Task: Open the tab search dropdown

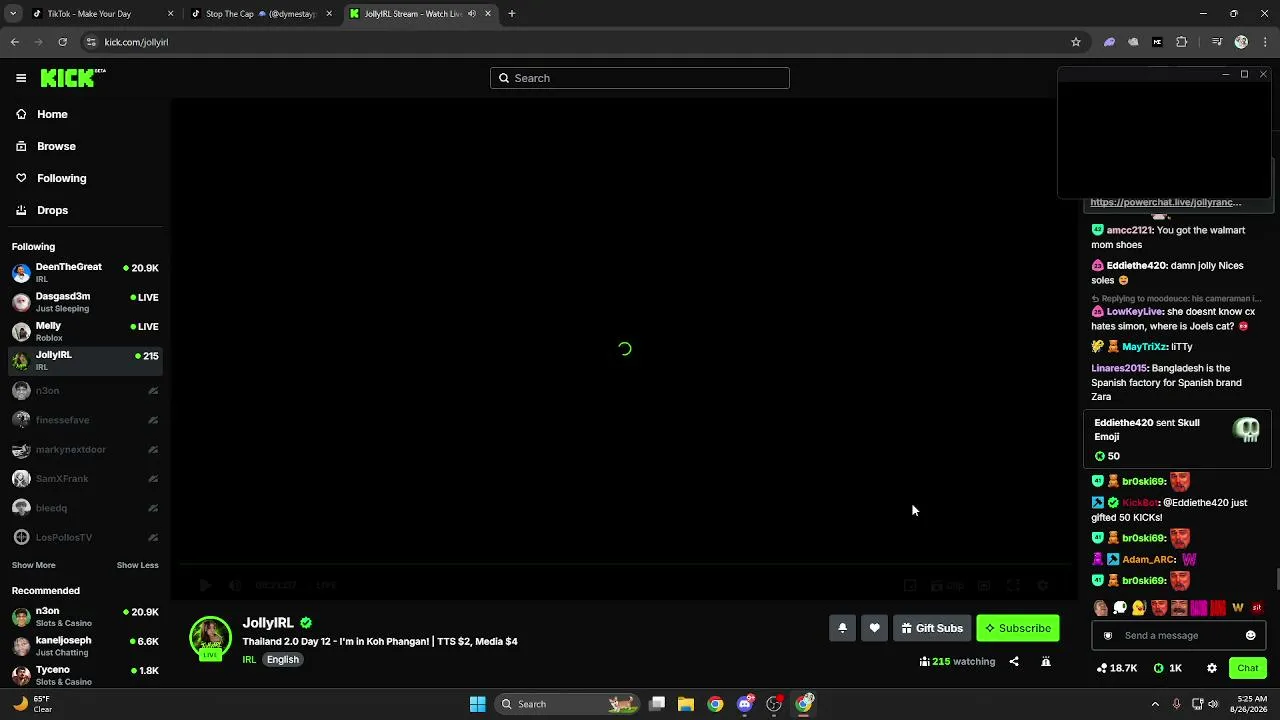Action: click(x=13, y=14)
